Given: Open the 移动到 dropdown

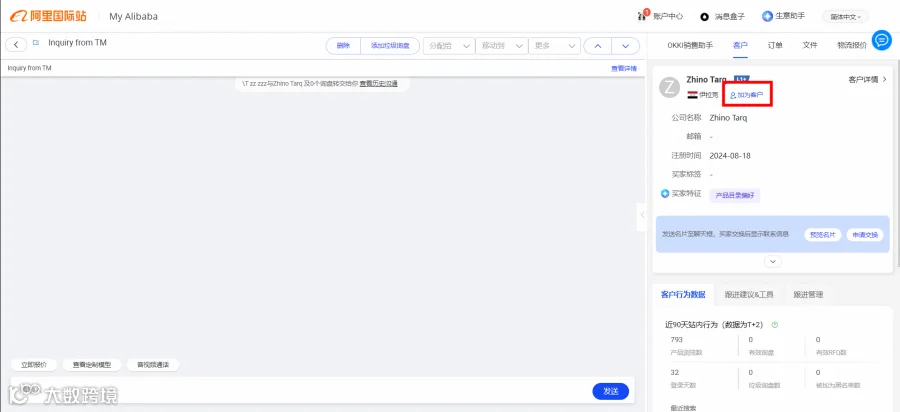Looking at the screenshot, I should [x=502, y=46].
